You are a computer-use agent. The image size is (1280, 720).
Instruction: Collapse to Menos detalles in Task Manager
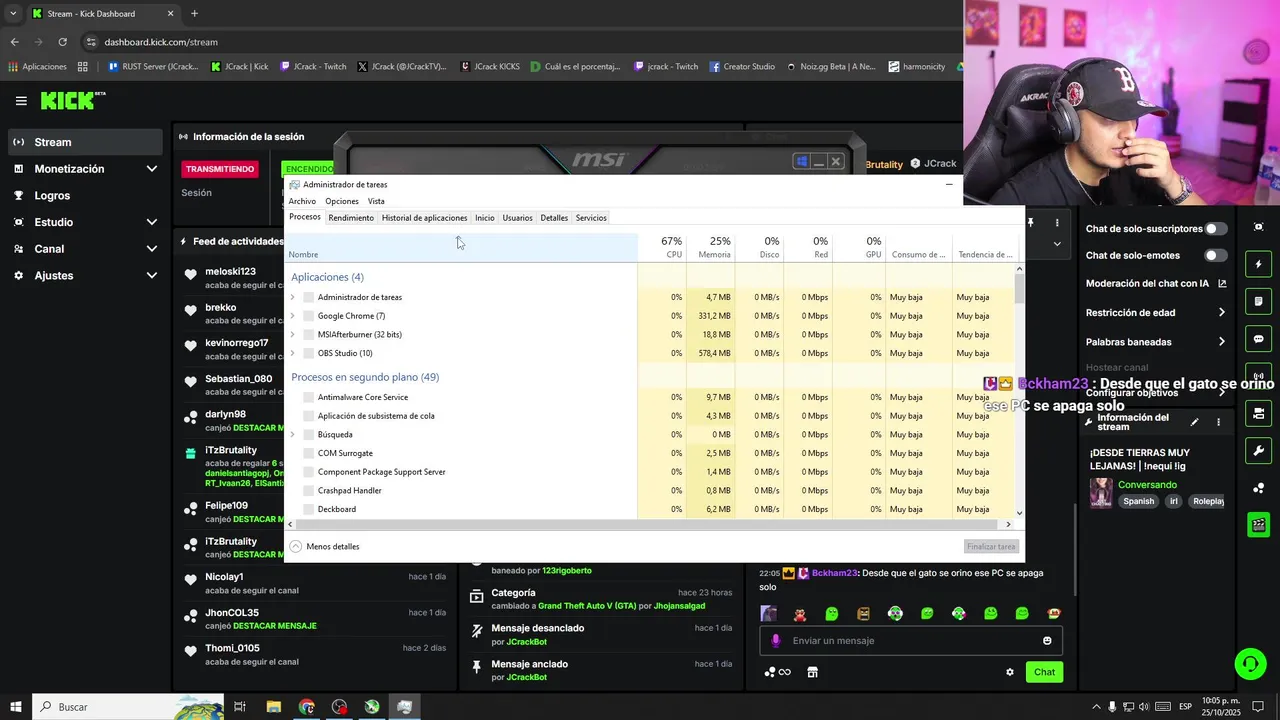tap(325, 547)
